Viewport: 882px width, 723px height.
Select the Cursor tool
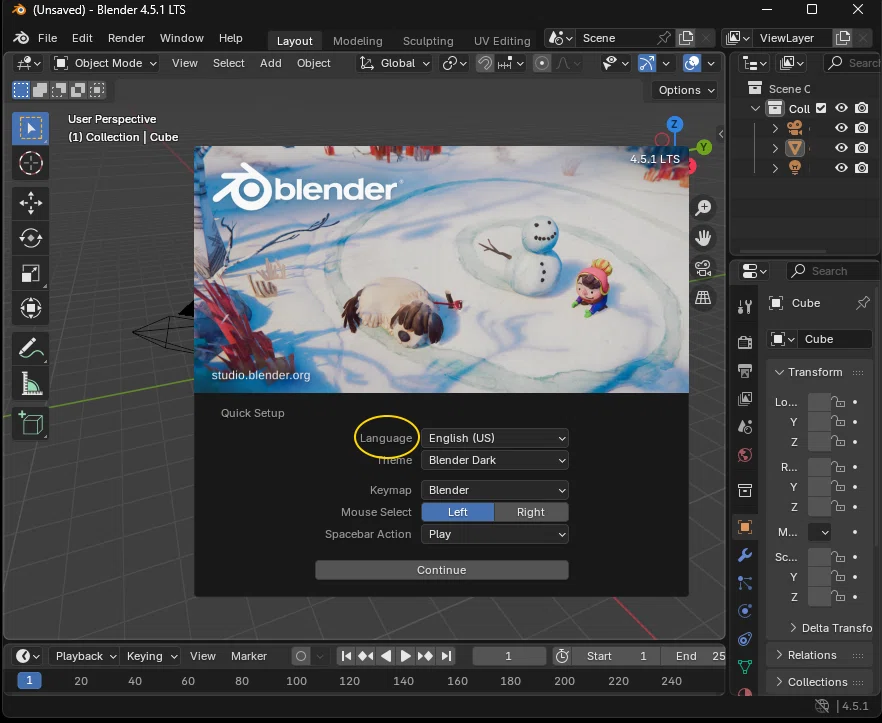tap(30, 163)
